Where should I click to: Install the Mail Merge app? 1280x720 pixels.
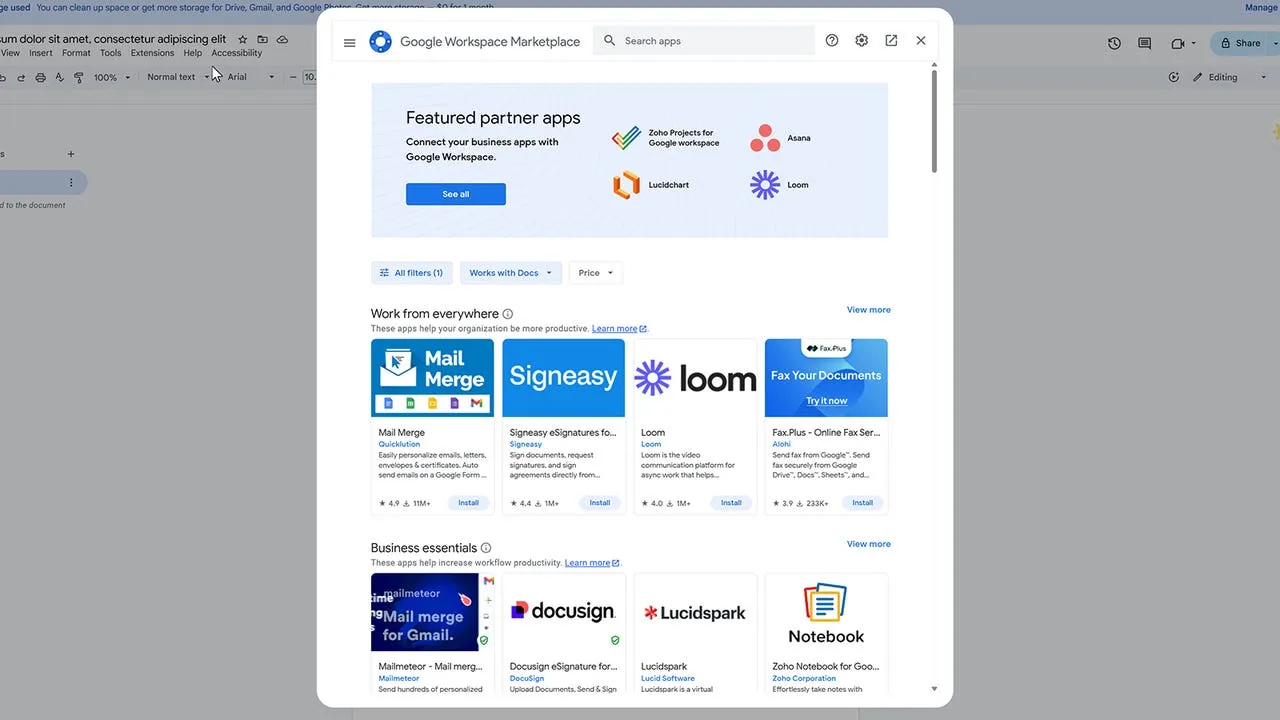[x=468, y=503]
